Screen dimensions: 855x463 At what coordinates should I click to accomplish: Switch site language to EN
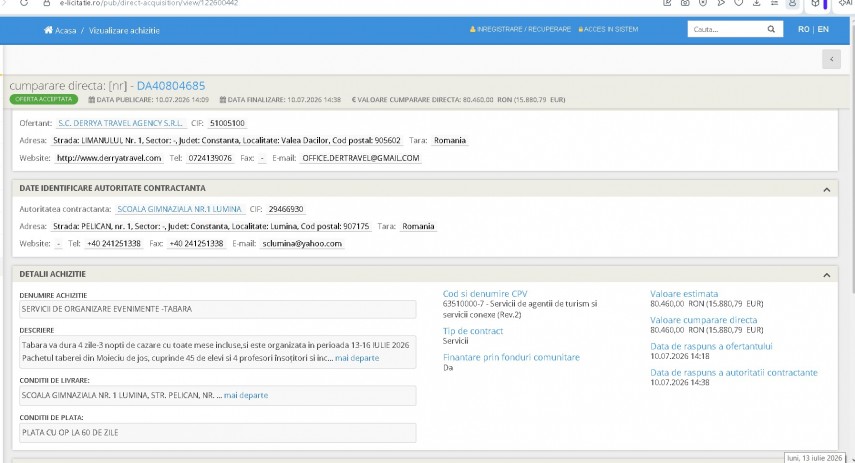click(x=823, y=29)
